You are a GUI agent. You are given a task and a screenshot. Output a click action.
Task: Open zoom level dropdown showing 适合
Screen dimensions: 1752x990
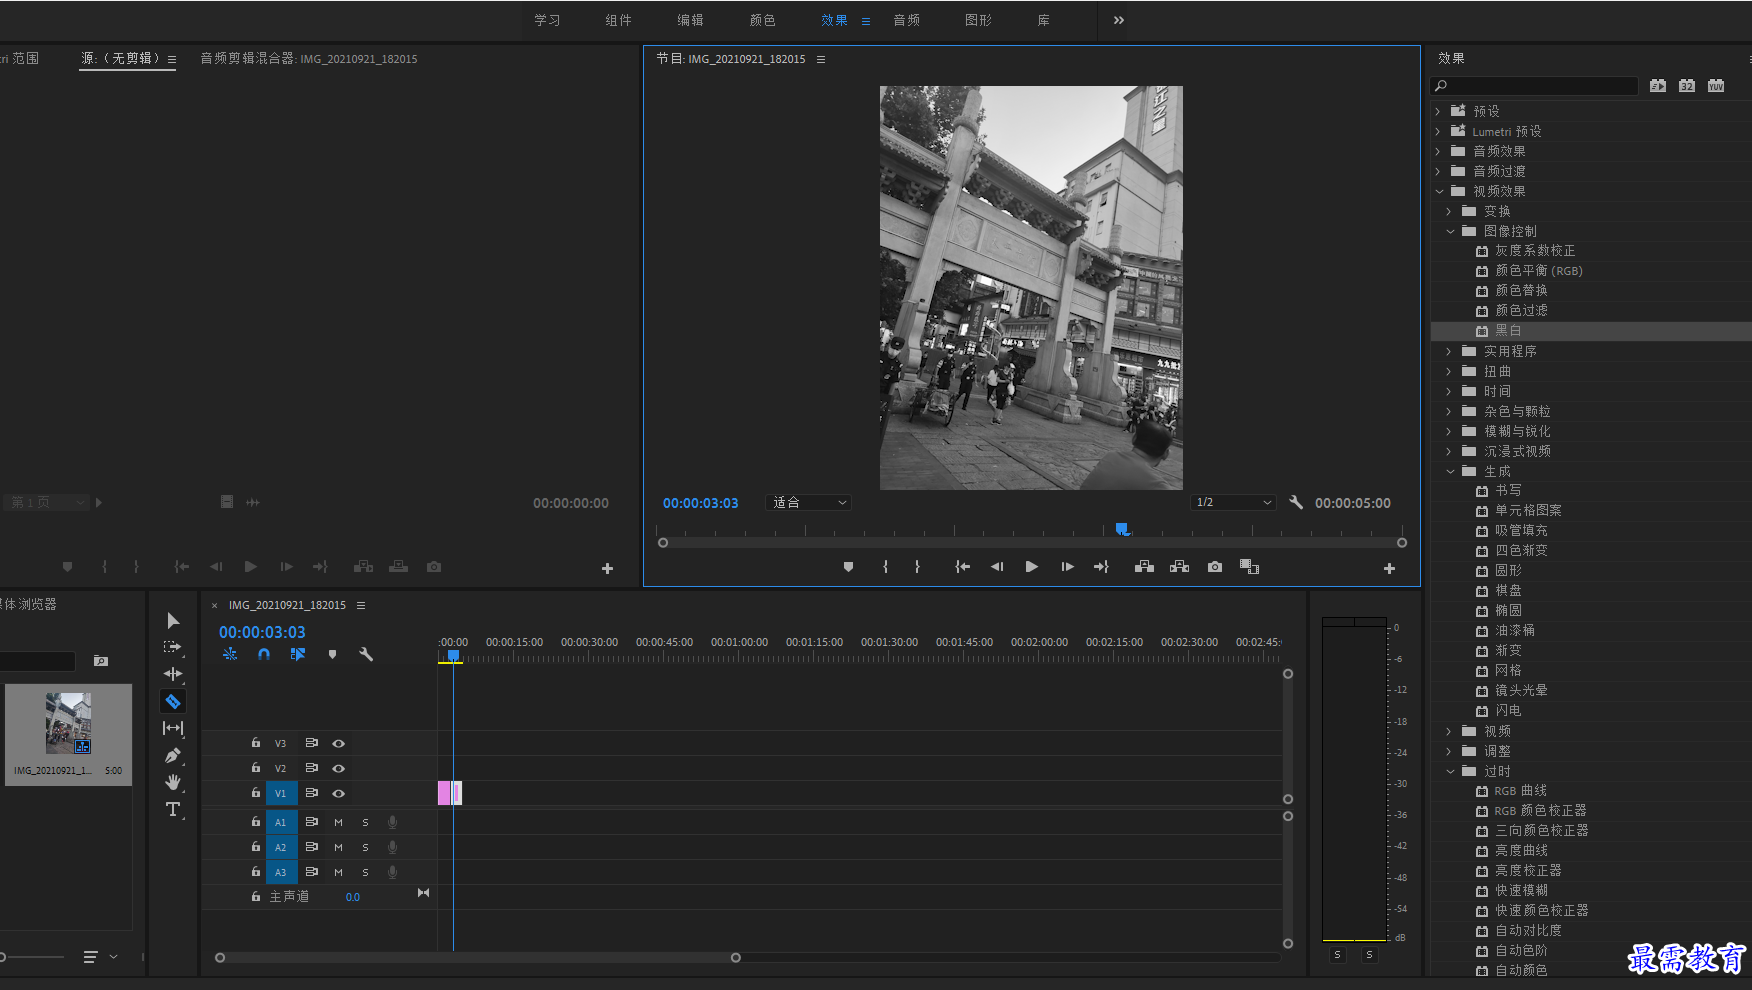click(808, 503)
